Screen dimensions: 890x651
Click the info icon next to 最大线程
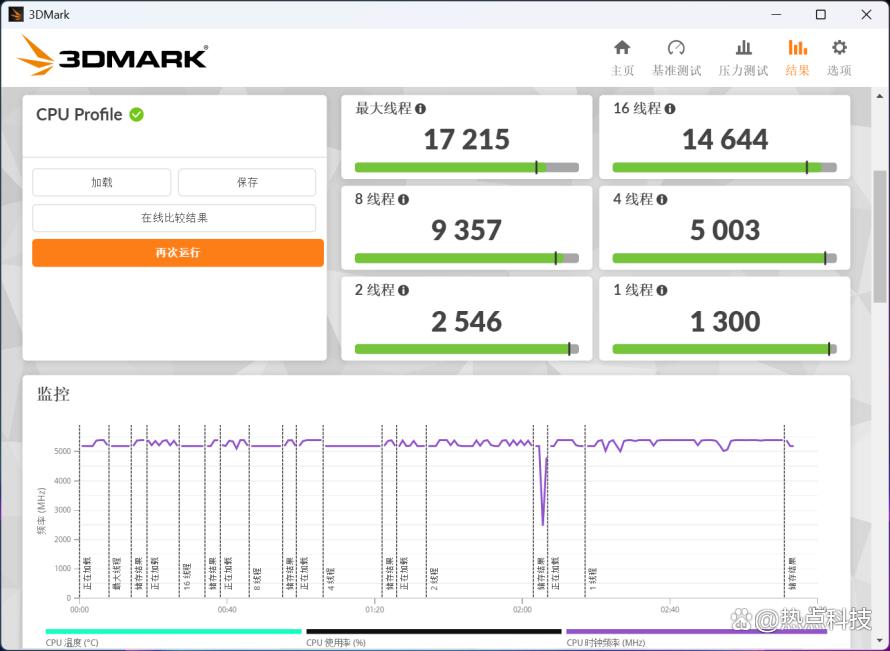(420, 108)
